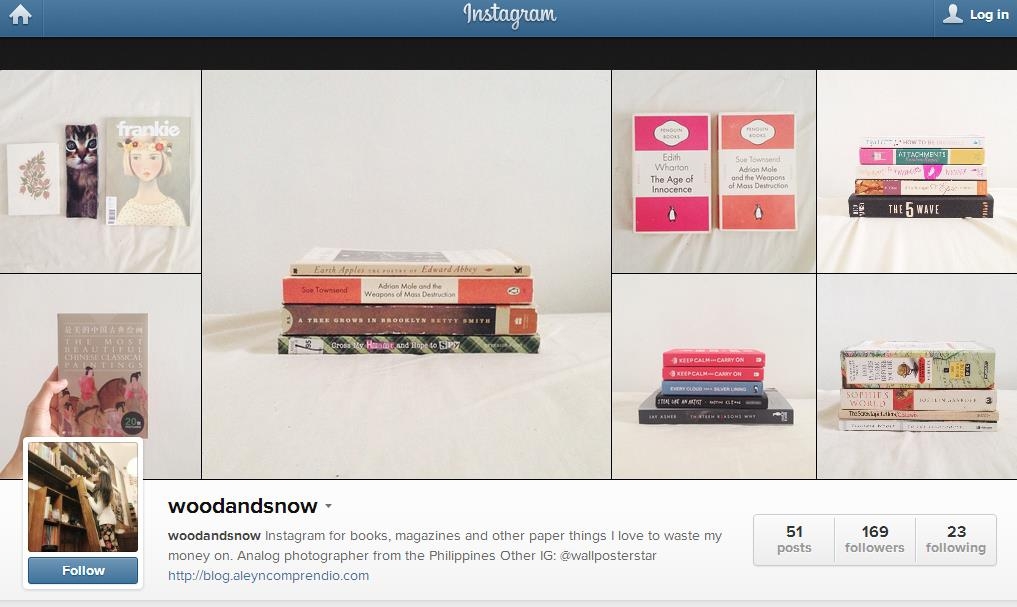
Task: Open the two Penguin Books photo
Action: (x=714, y=171)
